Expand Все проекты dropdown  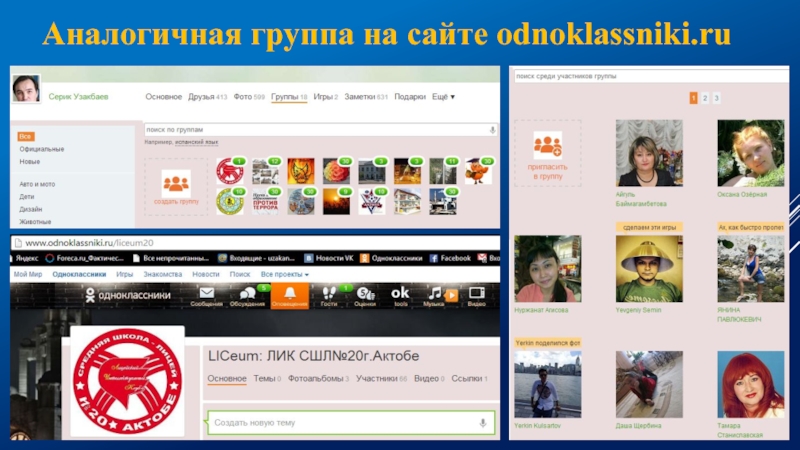[x=285, y=274]
